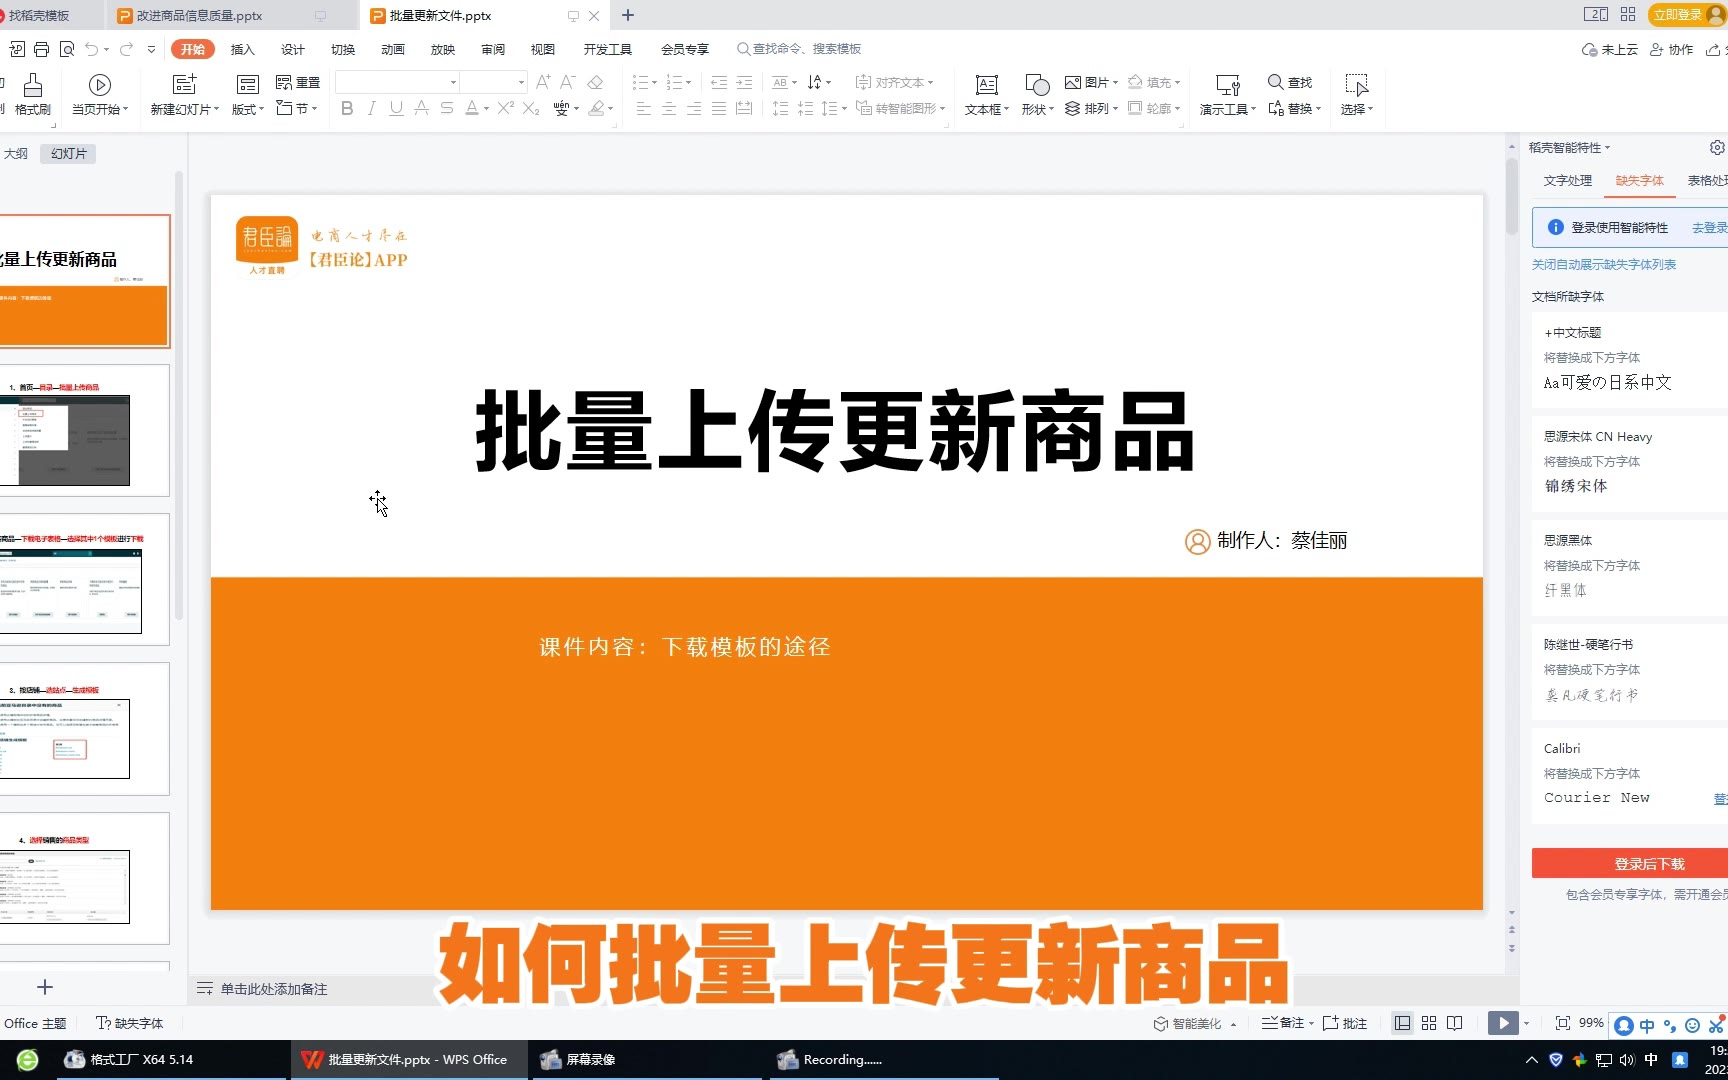Insert a text box (文本框) icon
Viewport: 1728px width, 1080px height.
point(986,85)
